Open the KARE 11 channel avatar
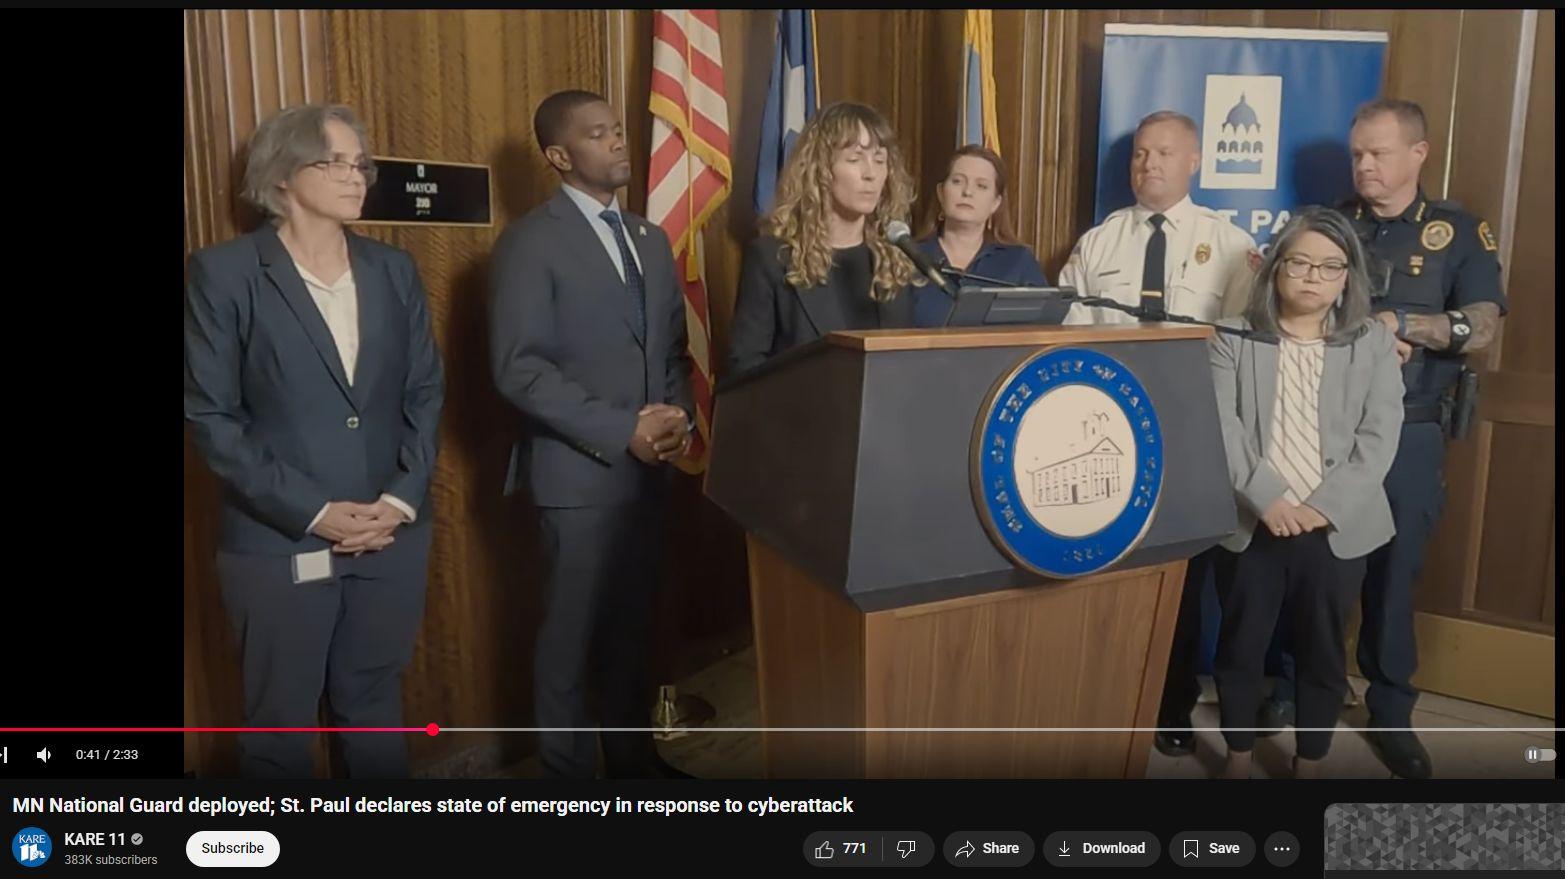1565x879 pixels. tap(32, 848)
